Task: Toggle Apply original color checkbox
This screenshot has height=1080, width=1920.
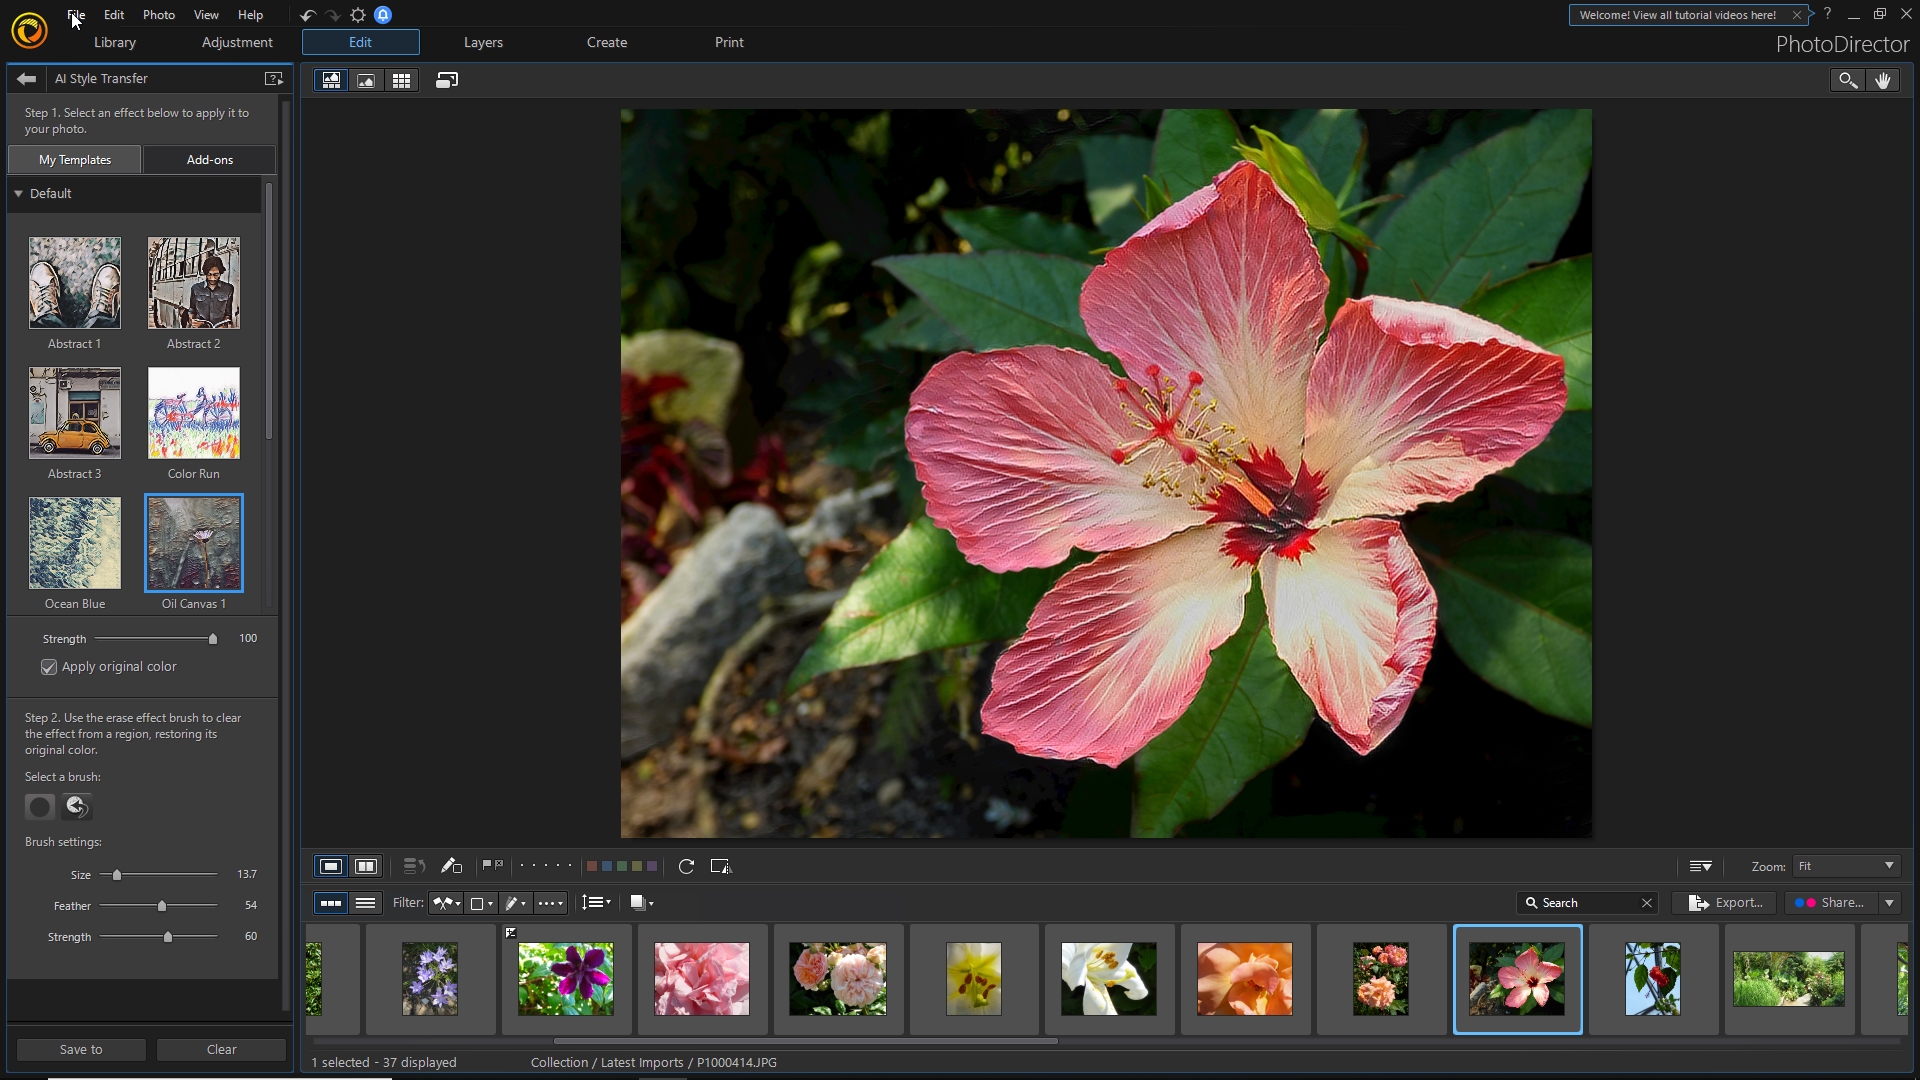Action: point(49,666)
